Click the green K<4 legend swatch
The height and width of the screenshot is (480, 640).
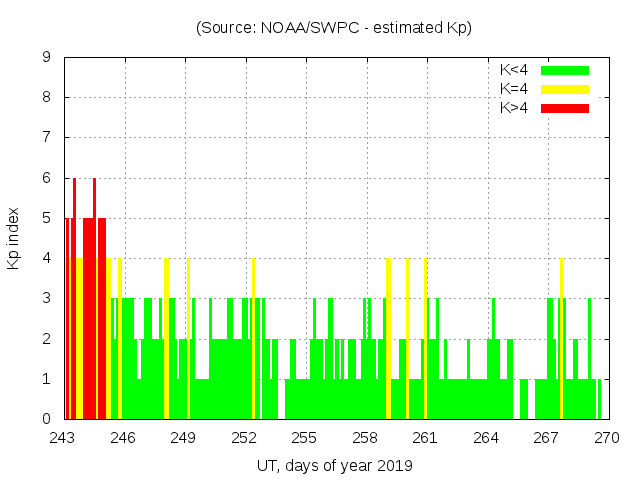[x=565, y=70]
